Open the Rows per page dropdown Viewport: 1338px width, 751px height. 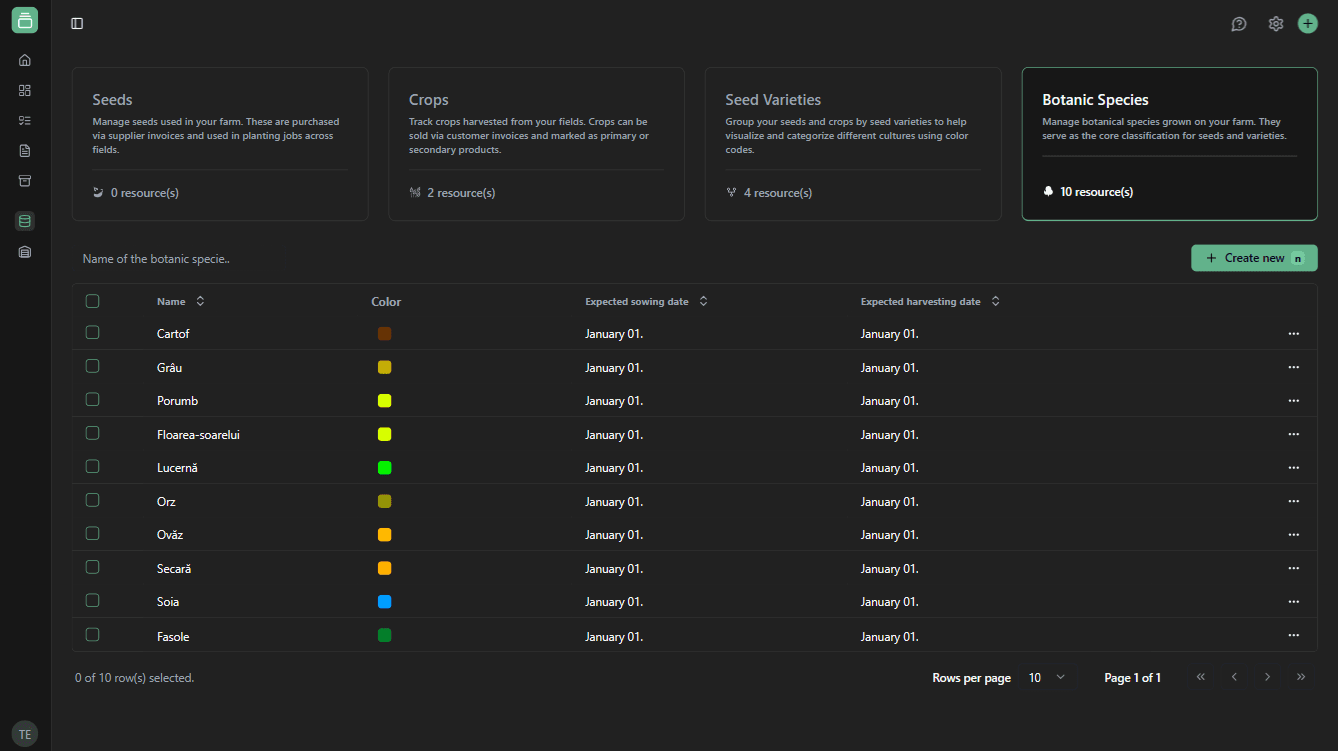[1046, 678]
